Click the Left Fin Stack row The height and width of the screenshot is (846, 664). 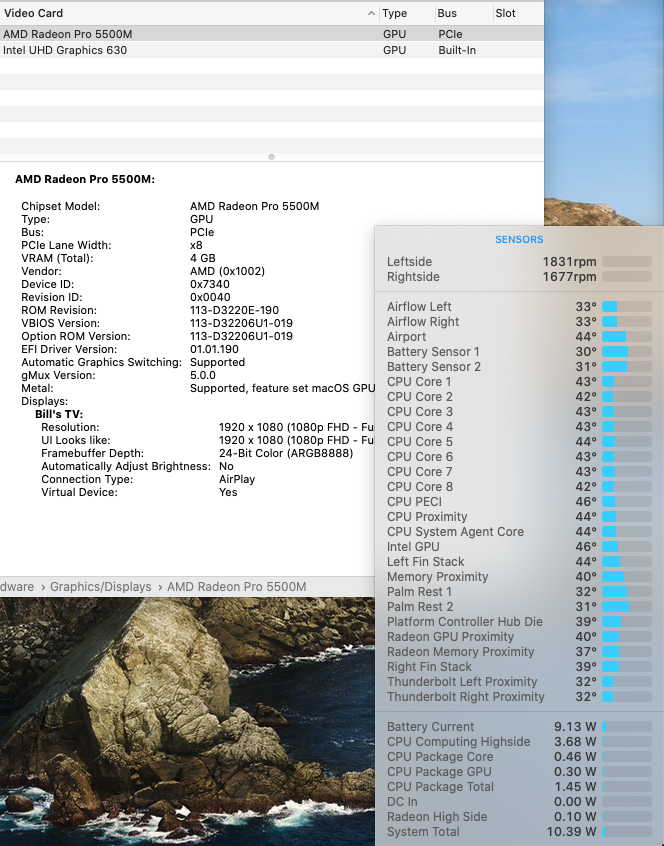tap(519, 562)
